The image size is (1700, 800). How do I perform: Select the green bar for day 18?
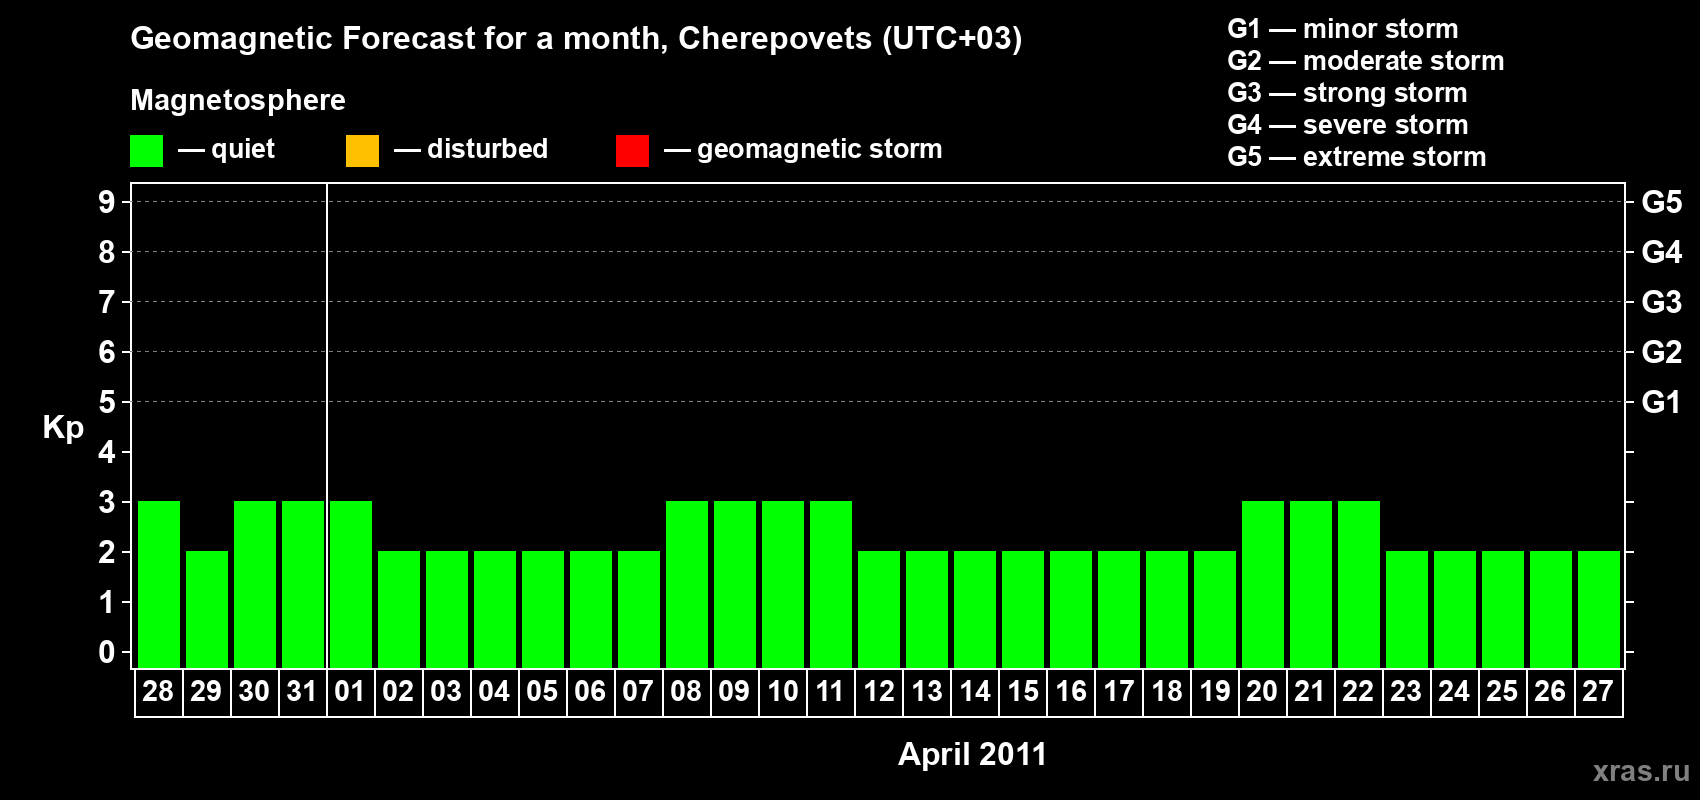point(1167,609)
